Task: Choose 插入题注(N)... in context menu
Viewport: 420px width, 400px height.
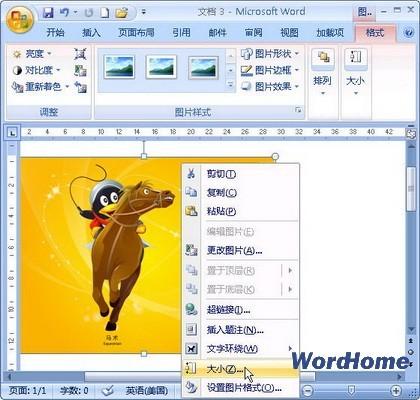Action: click(x=240, y=330)
